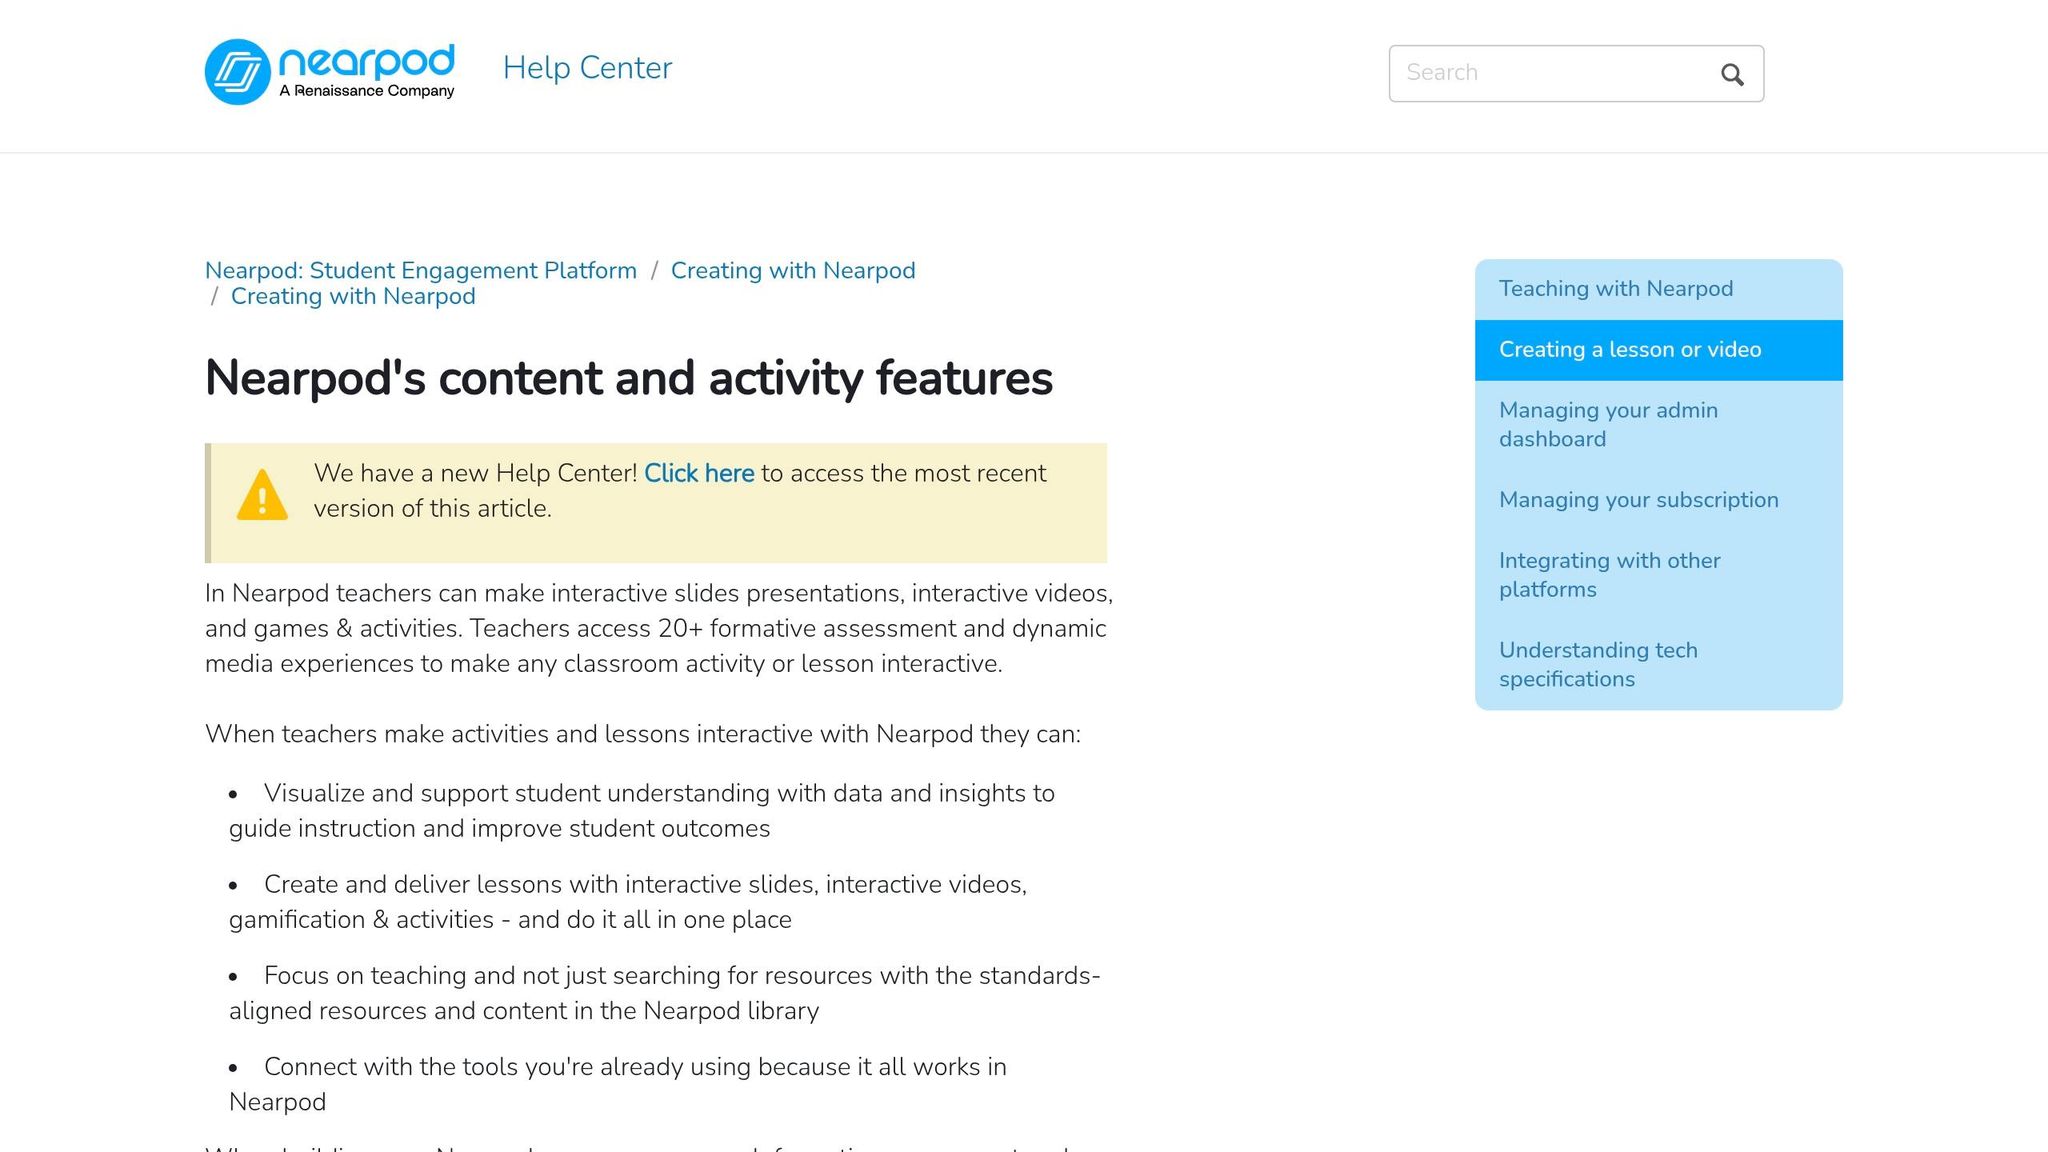Click the first 'Creating with Nearpod' breadcrumb
This screenshot has height=1152, width=2048.
coord(793,270)
